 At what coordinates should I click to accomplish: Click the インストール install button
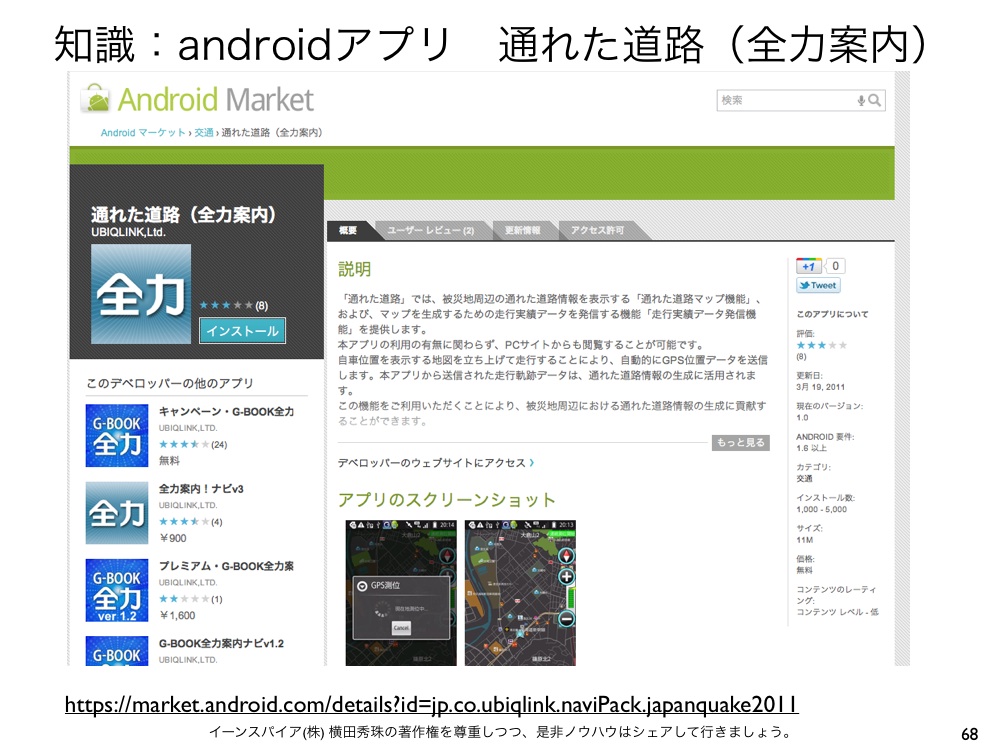[x=242, y=331]
